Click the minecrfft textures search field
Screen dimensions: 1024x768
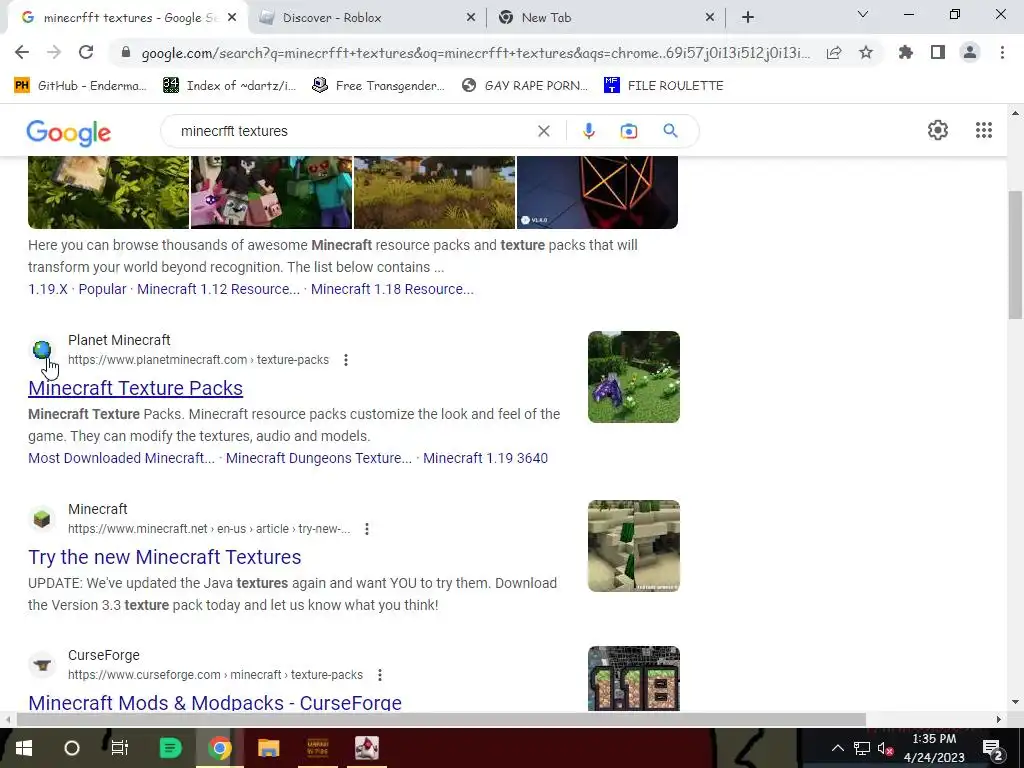coord(353,131)
